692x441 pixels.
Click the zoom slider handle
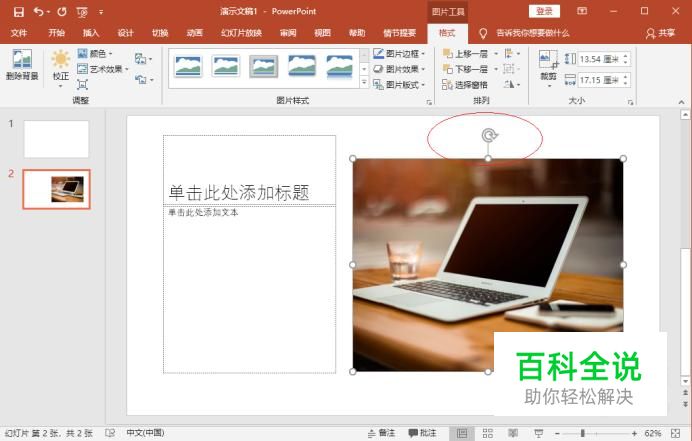click(583, 433)
